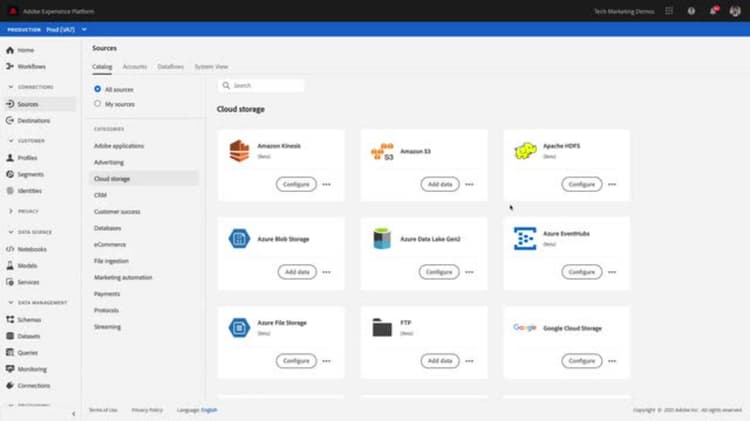Click Configure on Apache HDFS card
750x421 pixels.
[582, 184]
